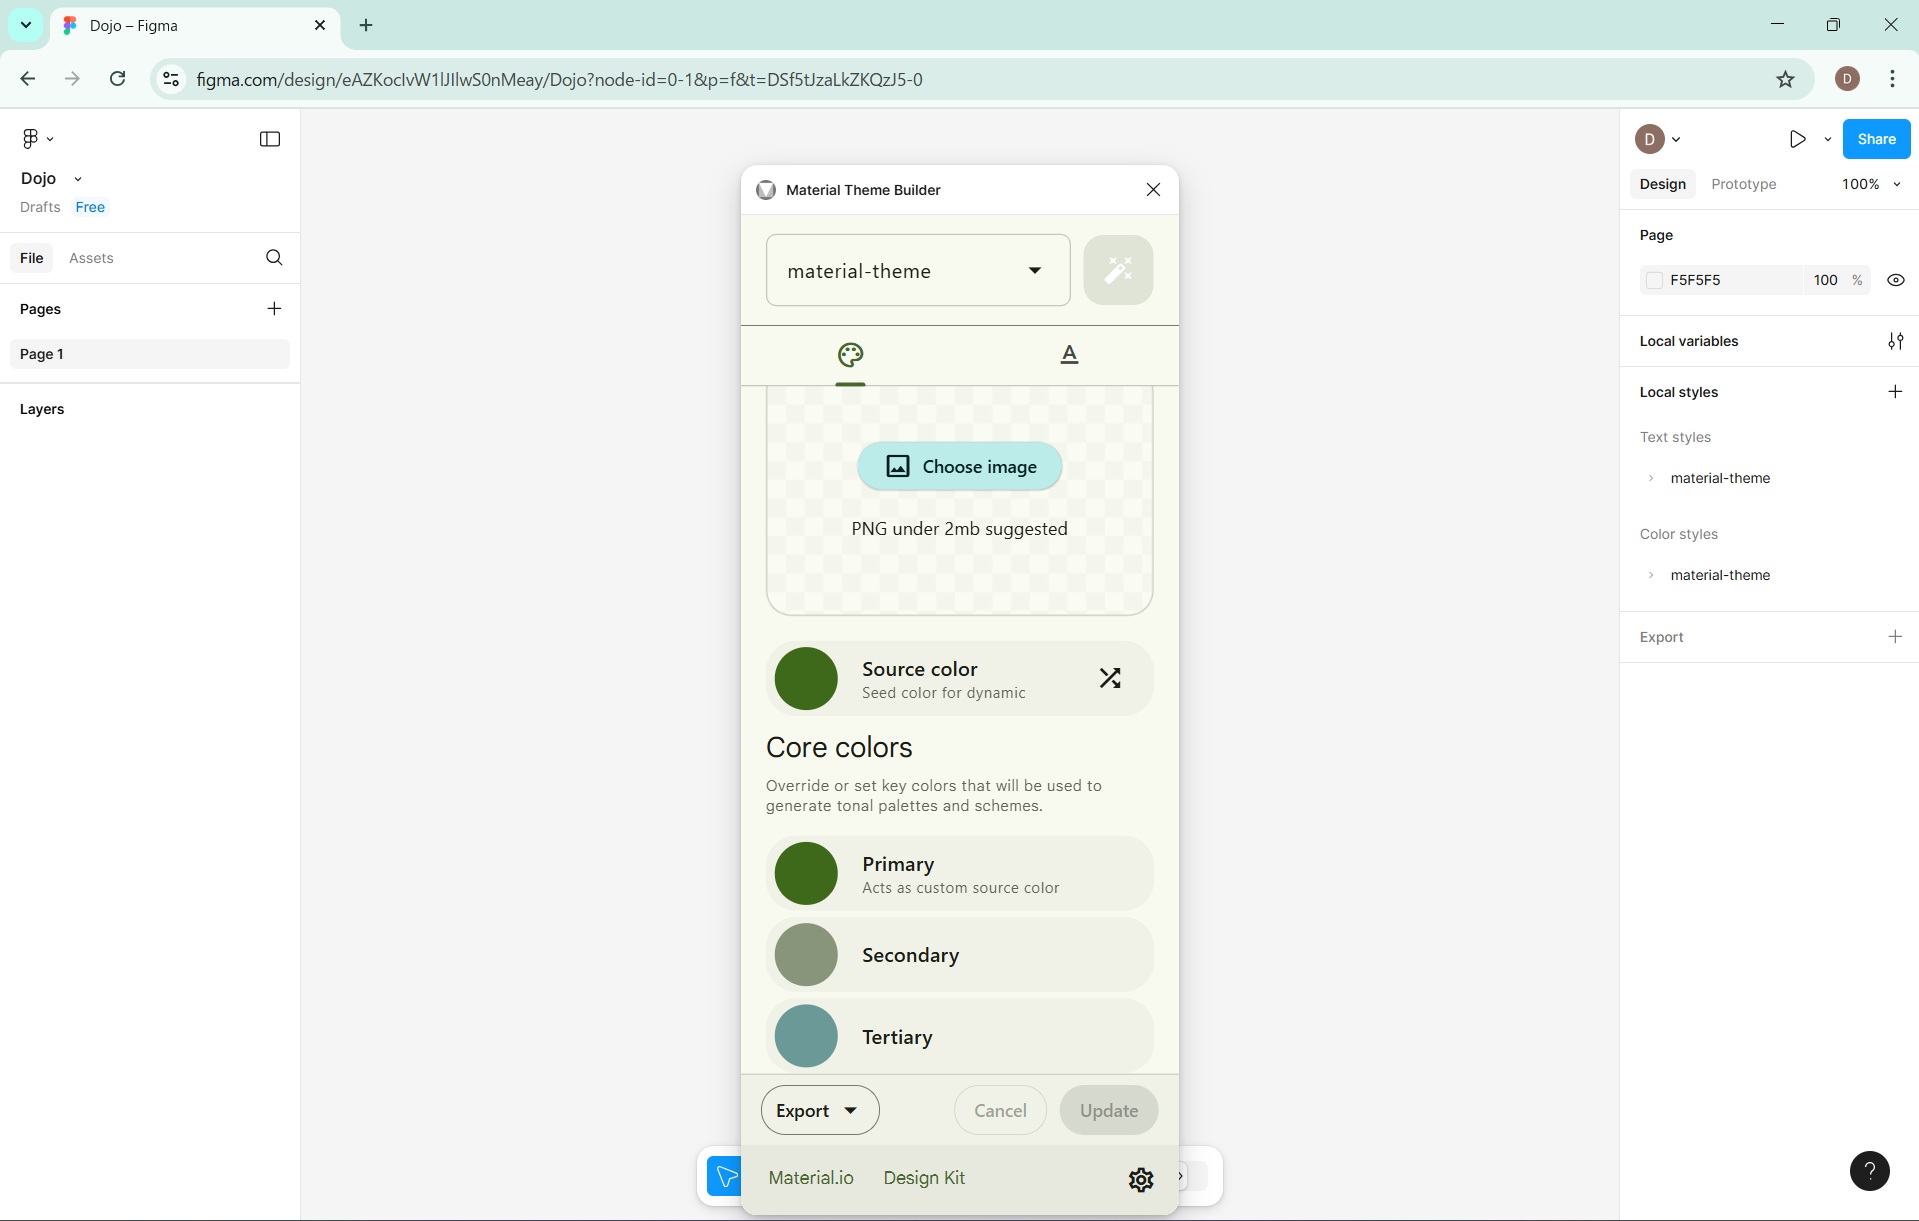Image resolution: width=1919 pixels, height=1221 pixels.
Task: Select the Prototype tab
Action: 1743,184
